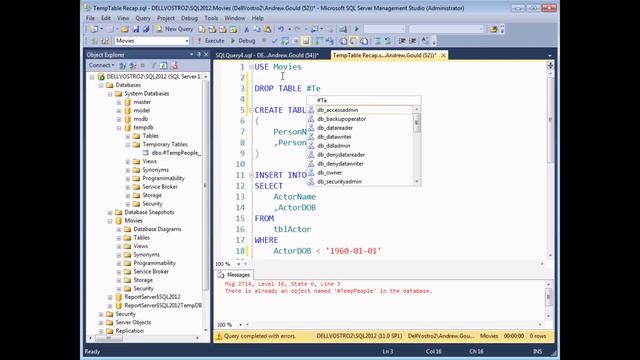
Task: Switch to the SQLQuery4.sql tab
Action: 267,55
